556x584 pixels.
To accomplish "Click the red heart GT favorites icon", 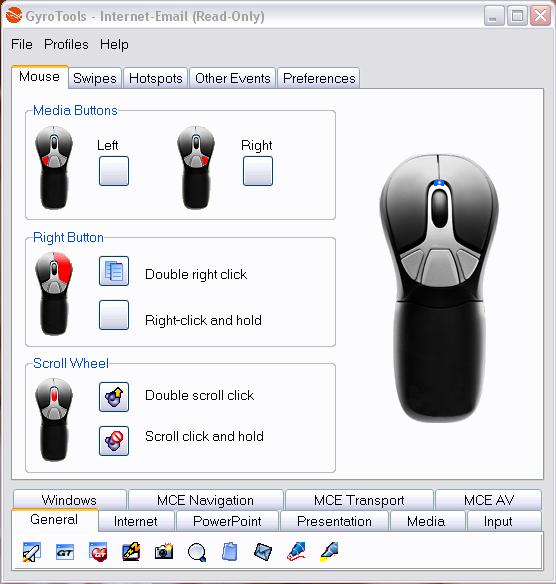I will [98, 551].
